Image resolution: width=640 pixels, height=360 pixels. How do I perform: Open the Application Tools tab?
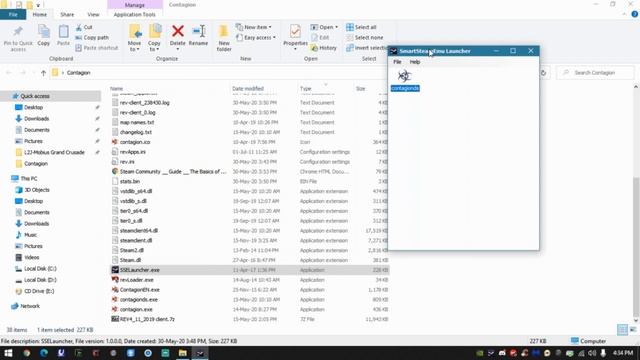coord(134,15)
